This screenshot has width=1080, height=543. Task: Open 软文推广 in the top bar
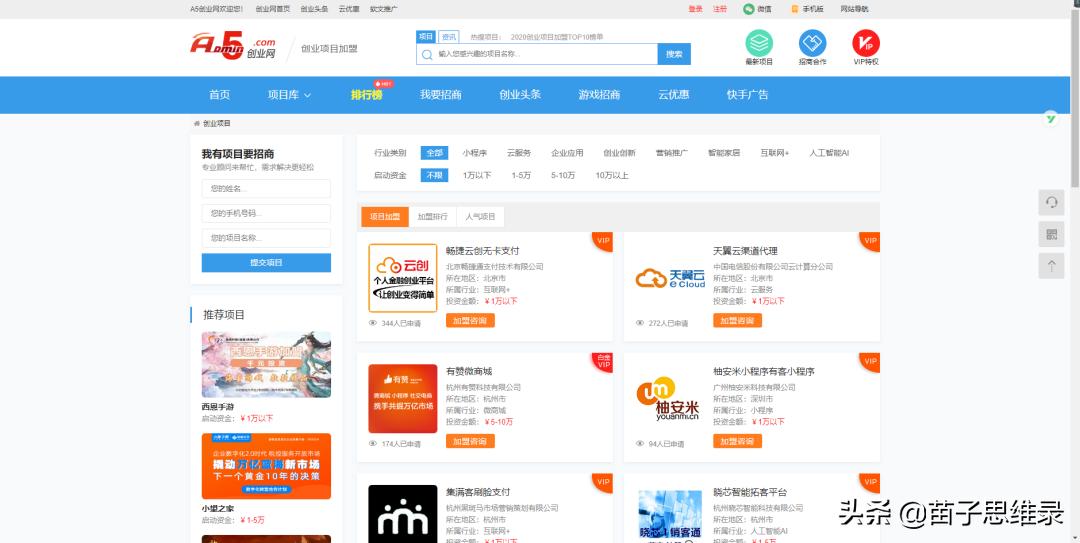coord(384,9)
